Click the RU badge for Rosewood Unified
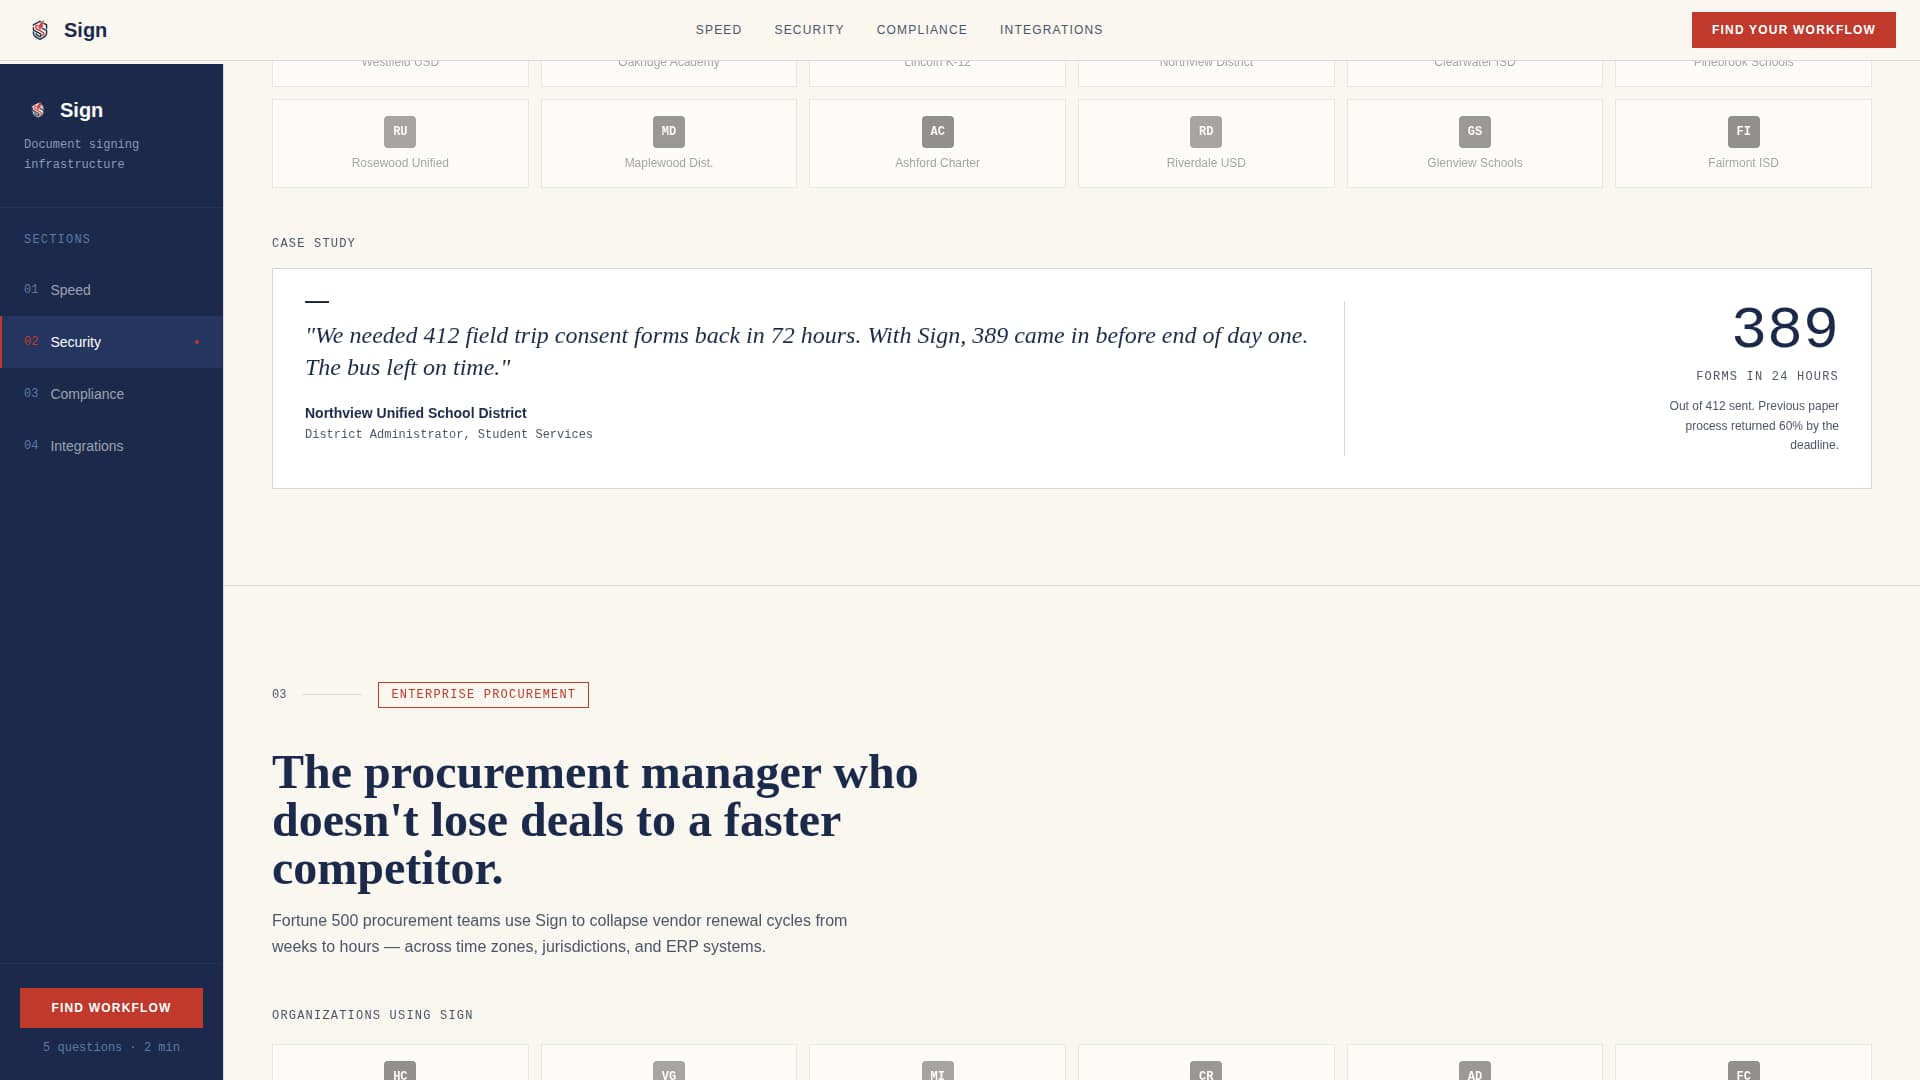1920x1080 pixels. [x=400, y=132]
